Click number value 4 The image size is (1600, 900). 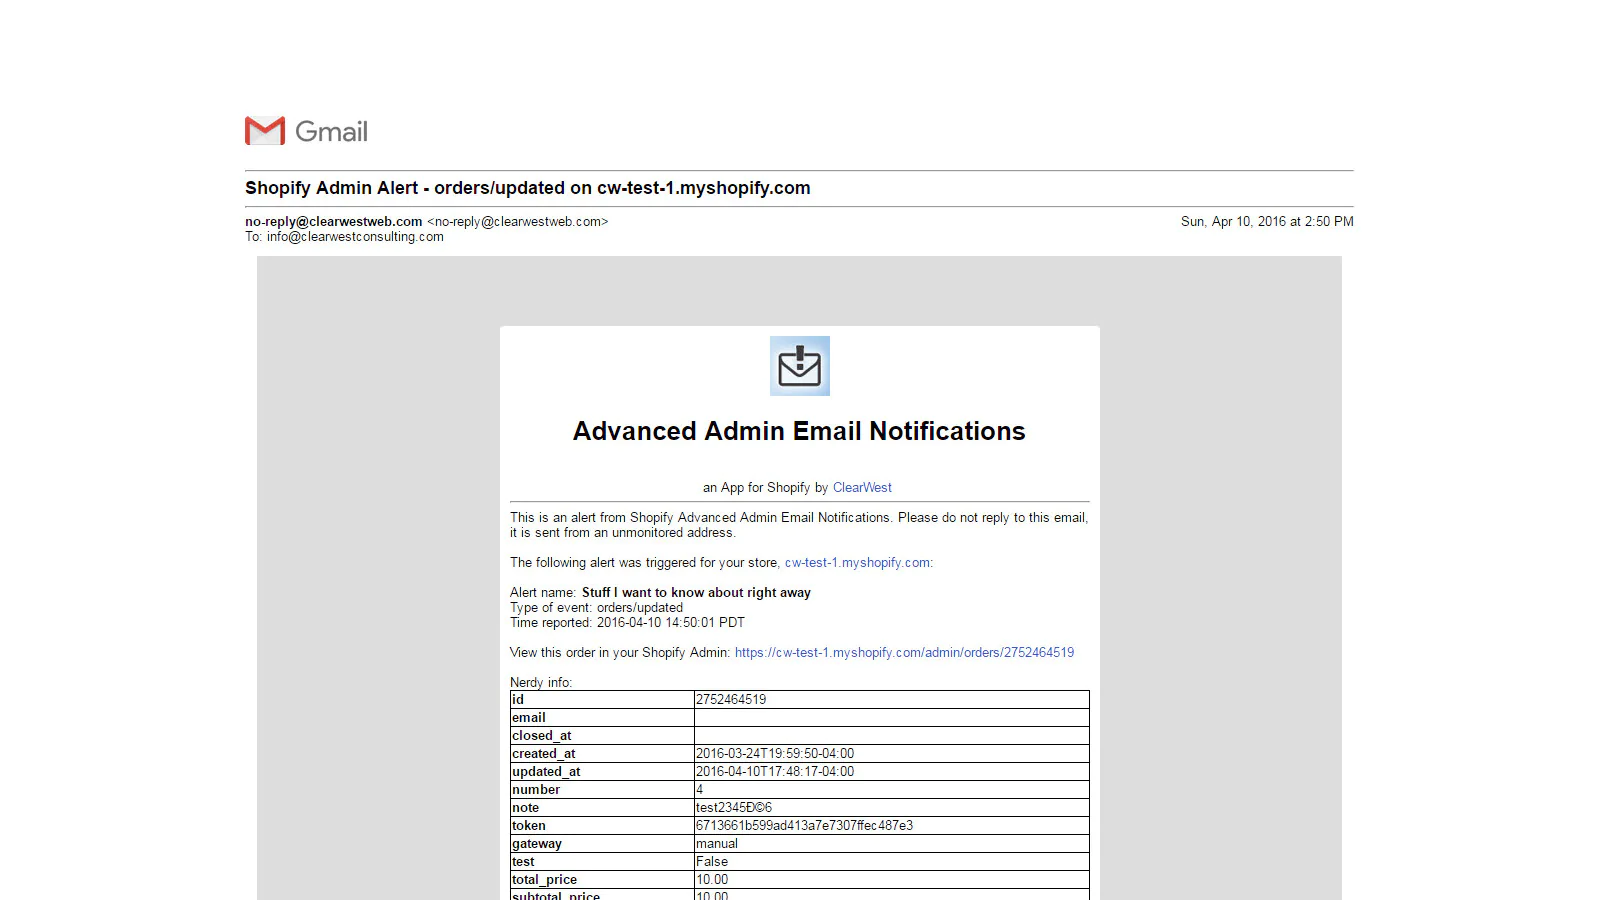(700, 790)
